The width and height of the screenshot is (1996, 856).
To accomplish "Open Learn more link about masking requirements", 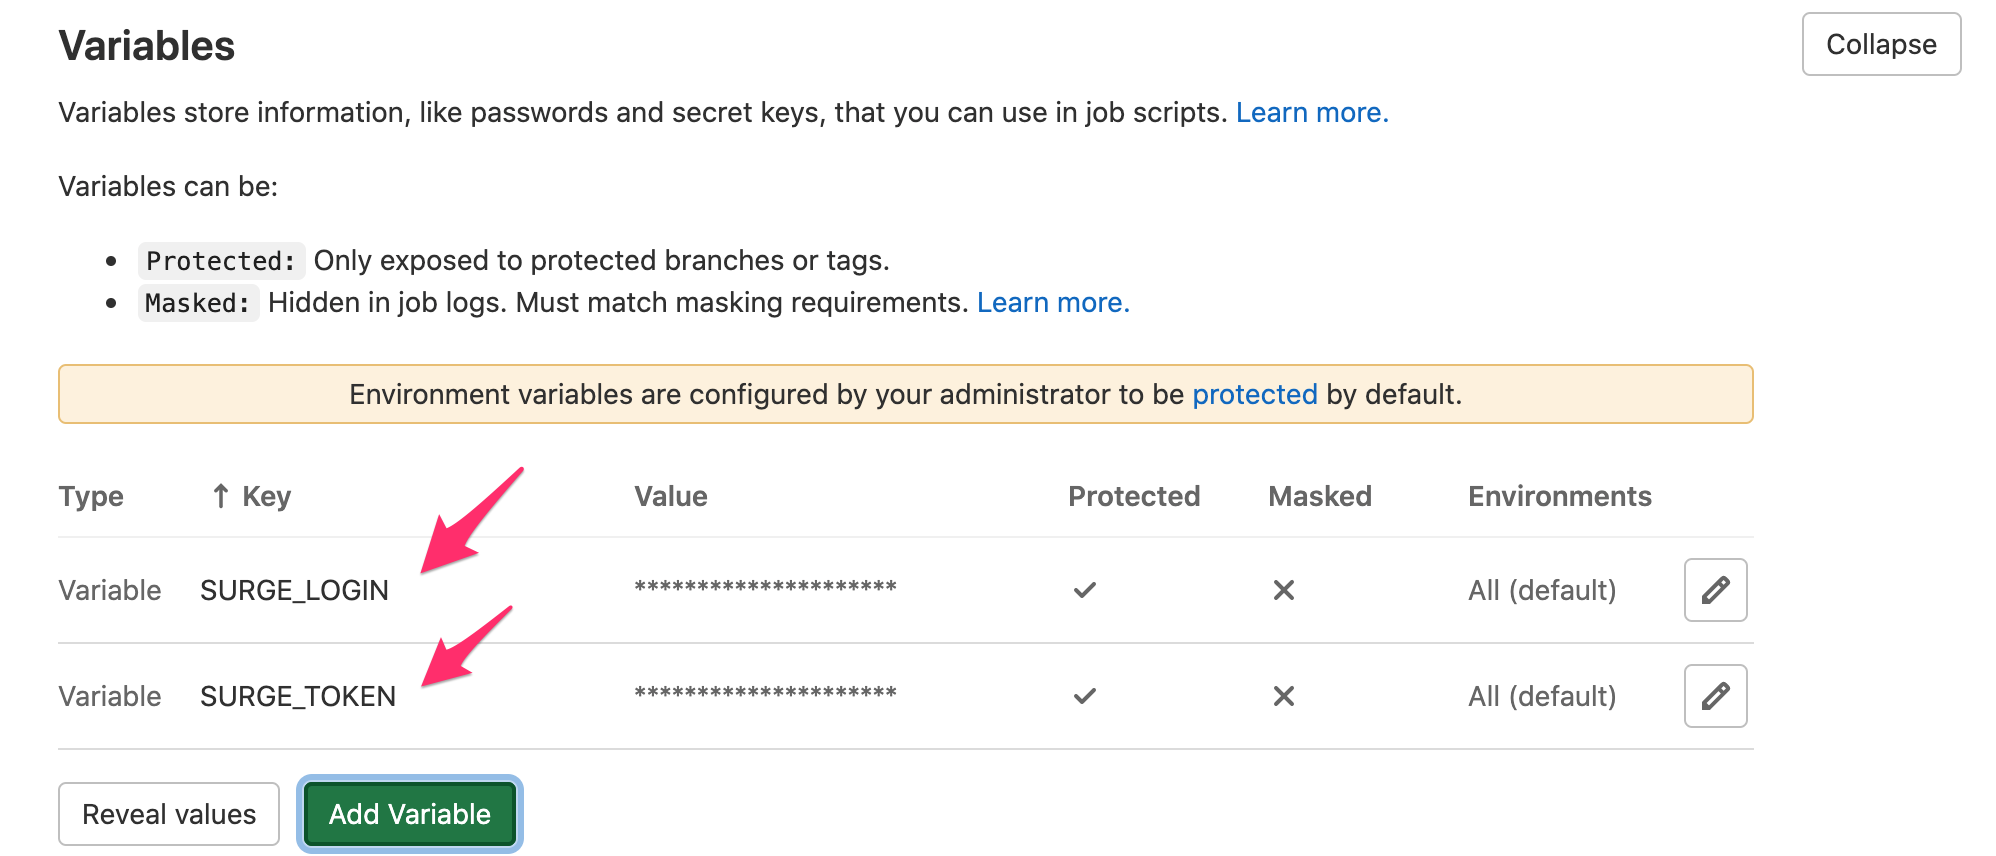I will pos(1053,302).
